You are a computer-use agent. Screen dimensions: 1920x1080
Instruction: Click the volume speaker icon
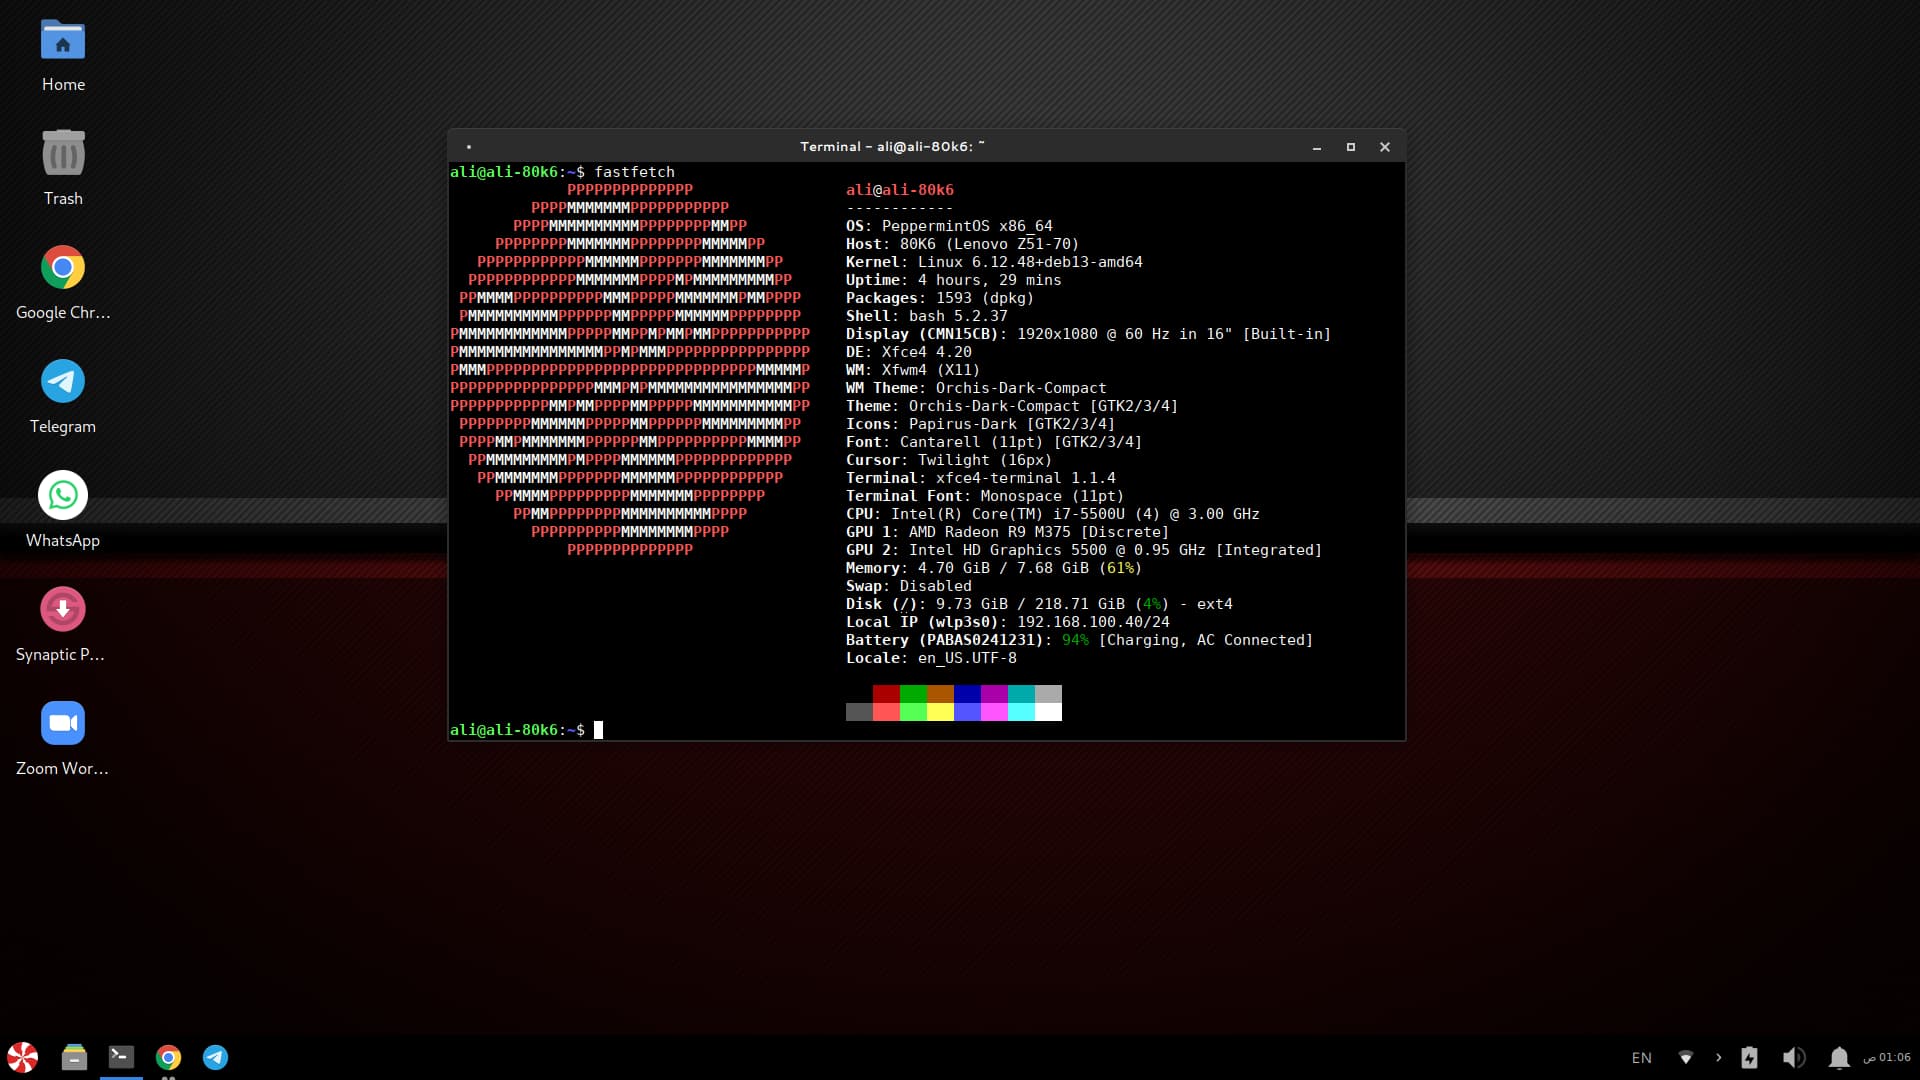1793,1058
